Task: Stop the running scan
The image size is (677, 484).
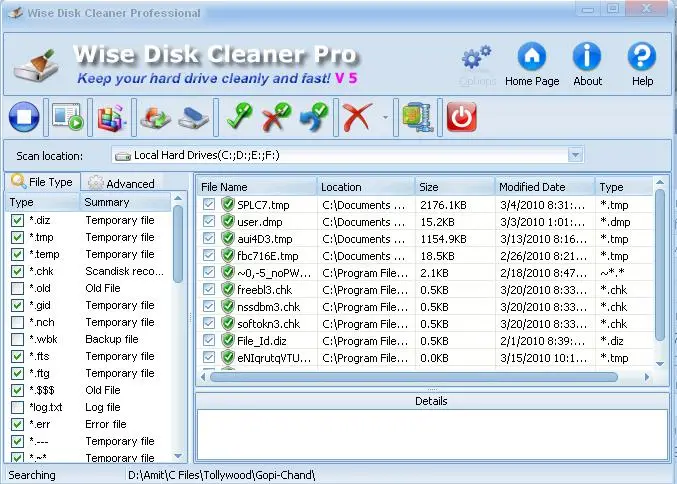Action: tap(24, 117)
